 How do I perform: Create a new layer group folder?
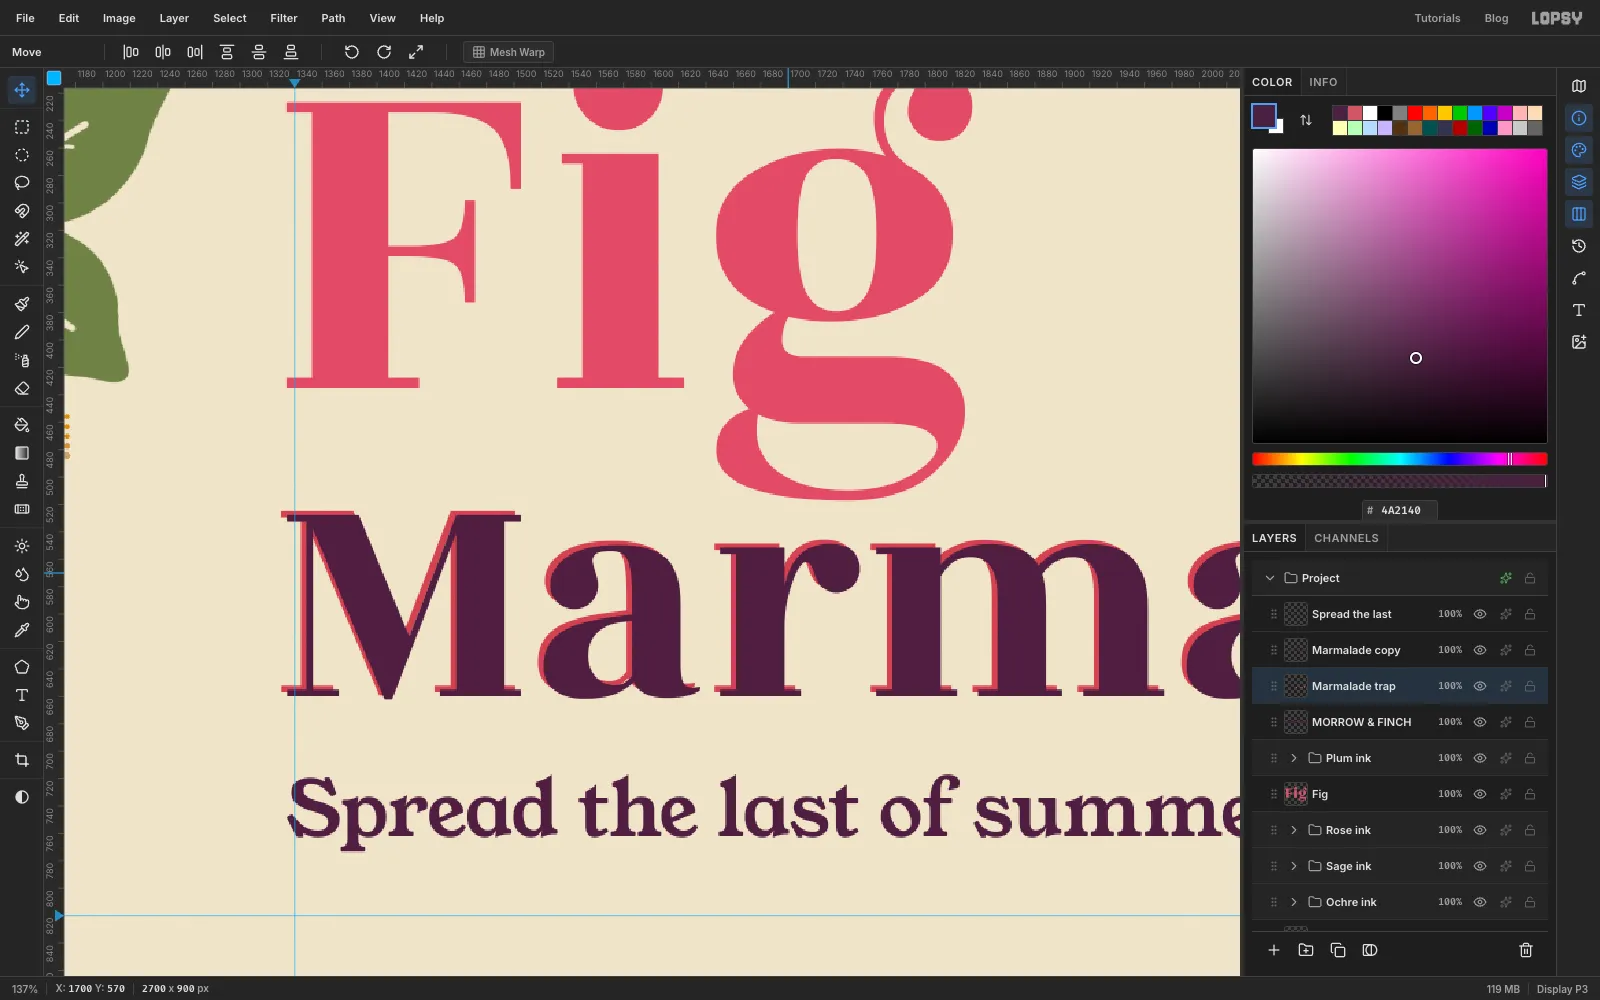coord(1306,950)
